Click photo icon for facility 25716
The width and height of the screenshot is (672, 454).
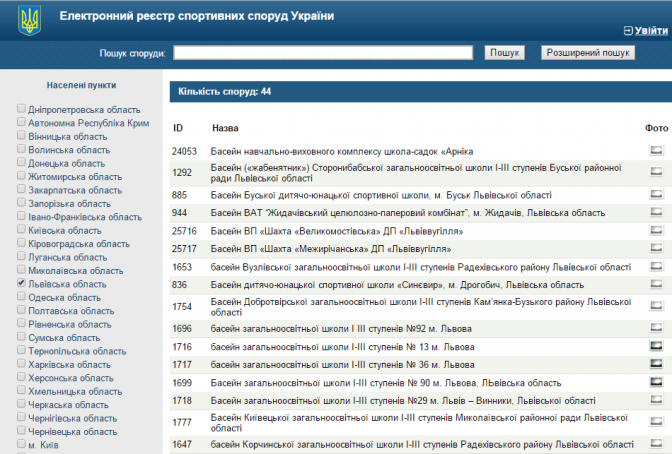click(x=656, y=231)
